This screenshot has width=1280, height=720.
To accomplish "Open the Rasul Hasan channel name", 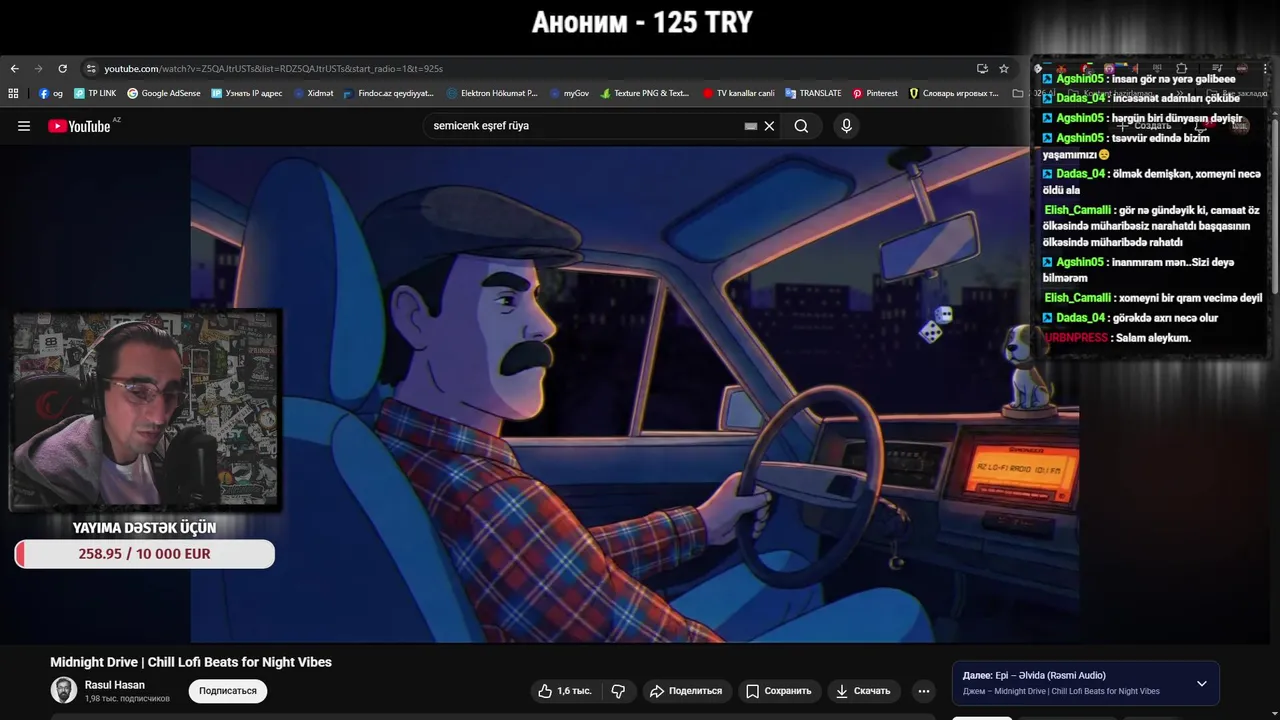I will pos(115,685).
